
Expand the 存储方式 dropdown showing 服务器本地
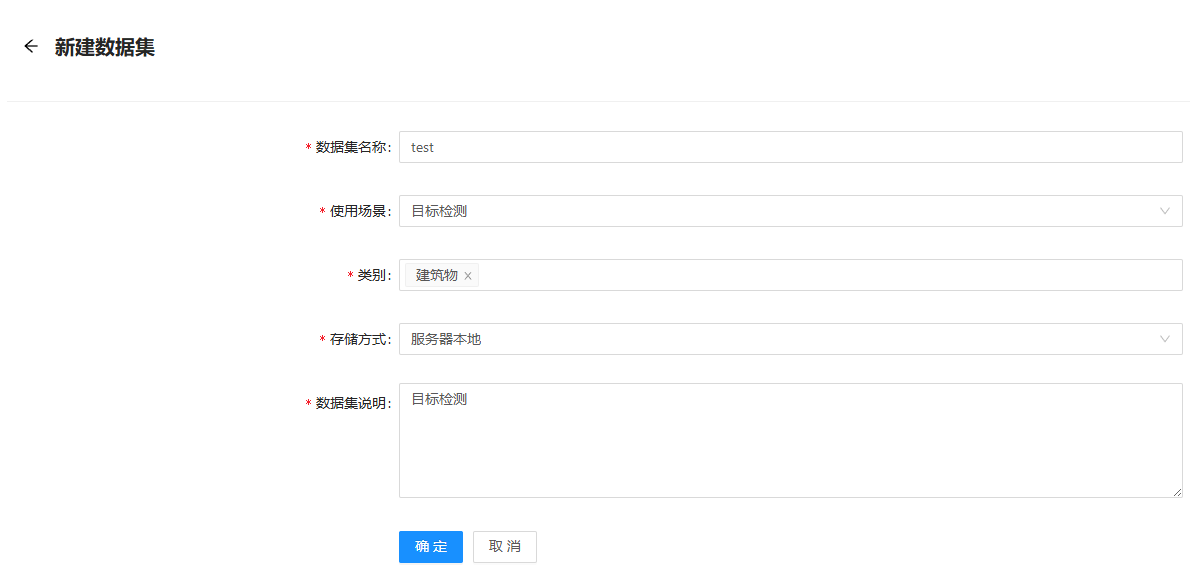(780, 339)
